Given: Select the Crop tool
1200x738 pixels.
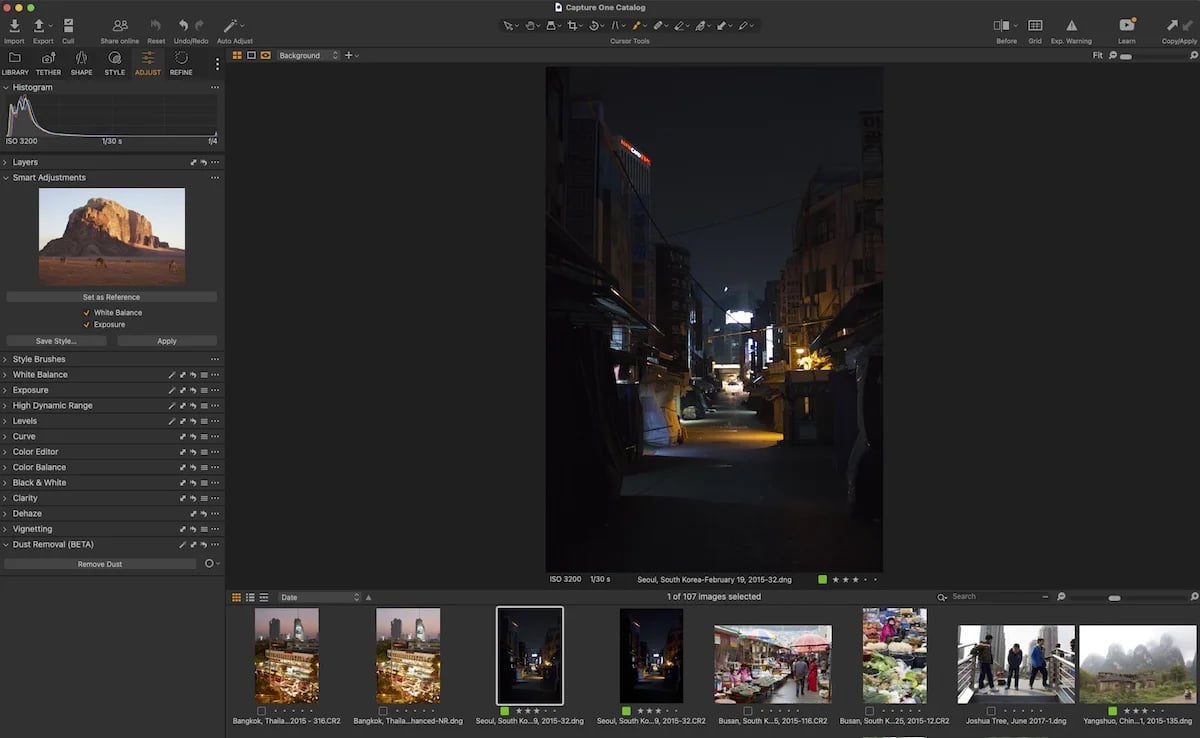Looking at the screenshot, I should (x=573, y=25).
